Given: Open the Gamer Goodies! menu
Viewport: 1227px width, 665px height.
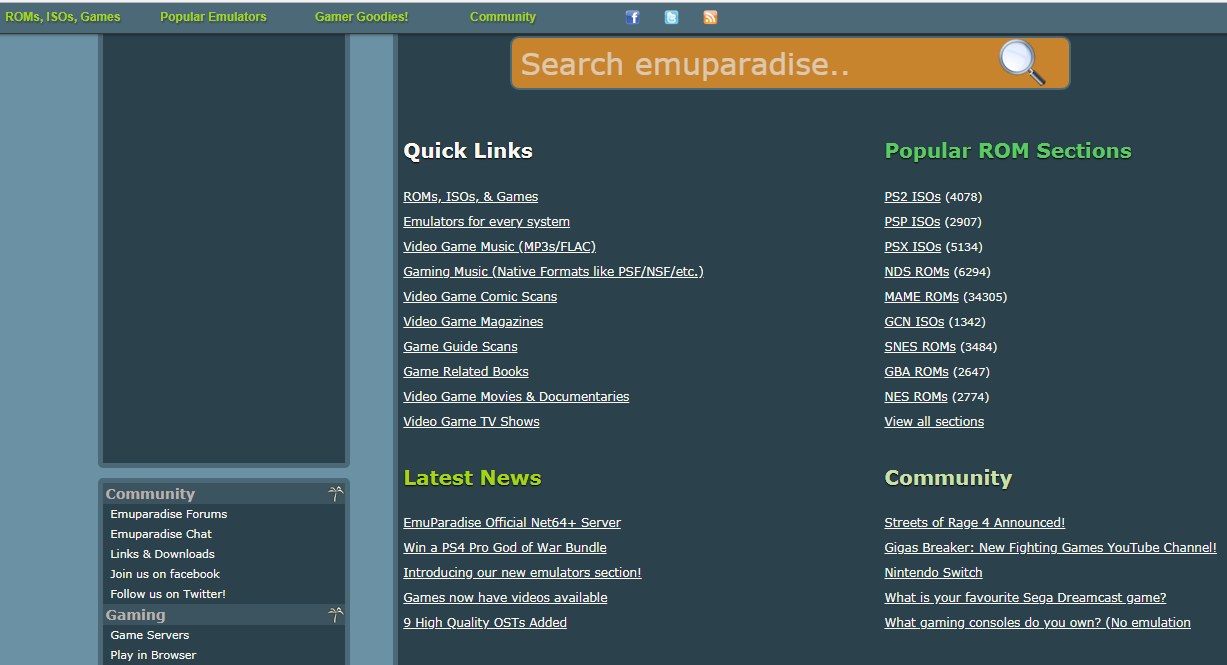Looking at the screenshot, I should click(x=361, y=17).
